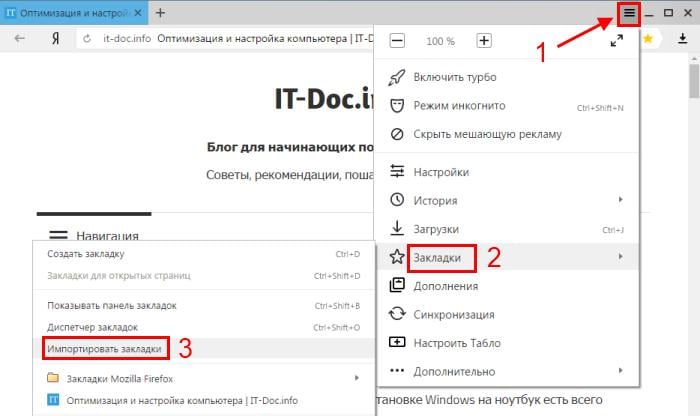
Task: Click the zoom out minus button
Action: [x=397, y=41]
